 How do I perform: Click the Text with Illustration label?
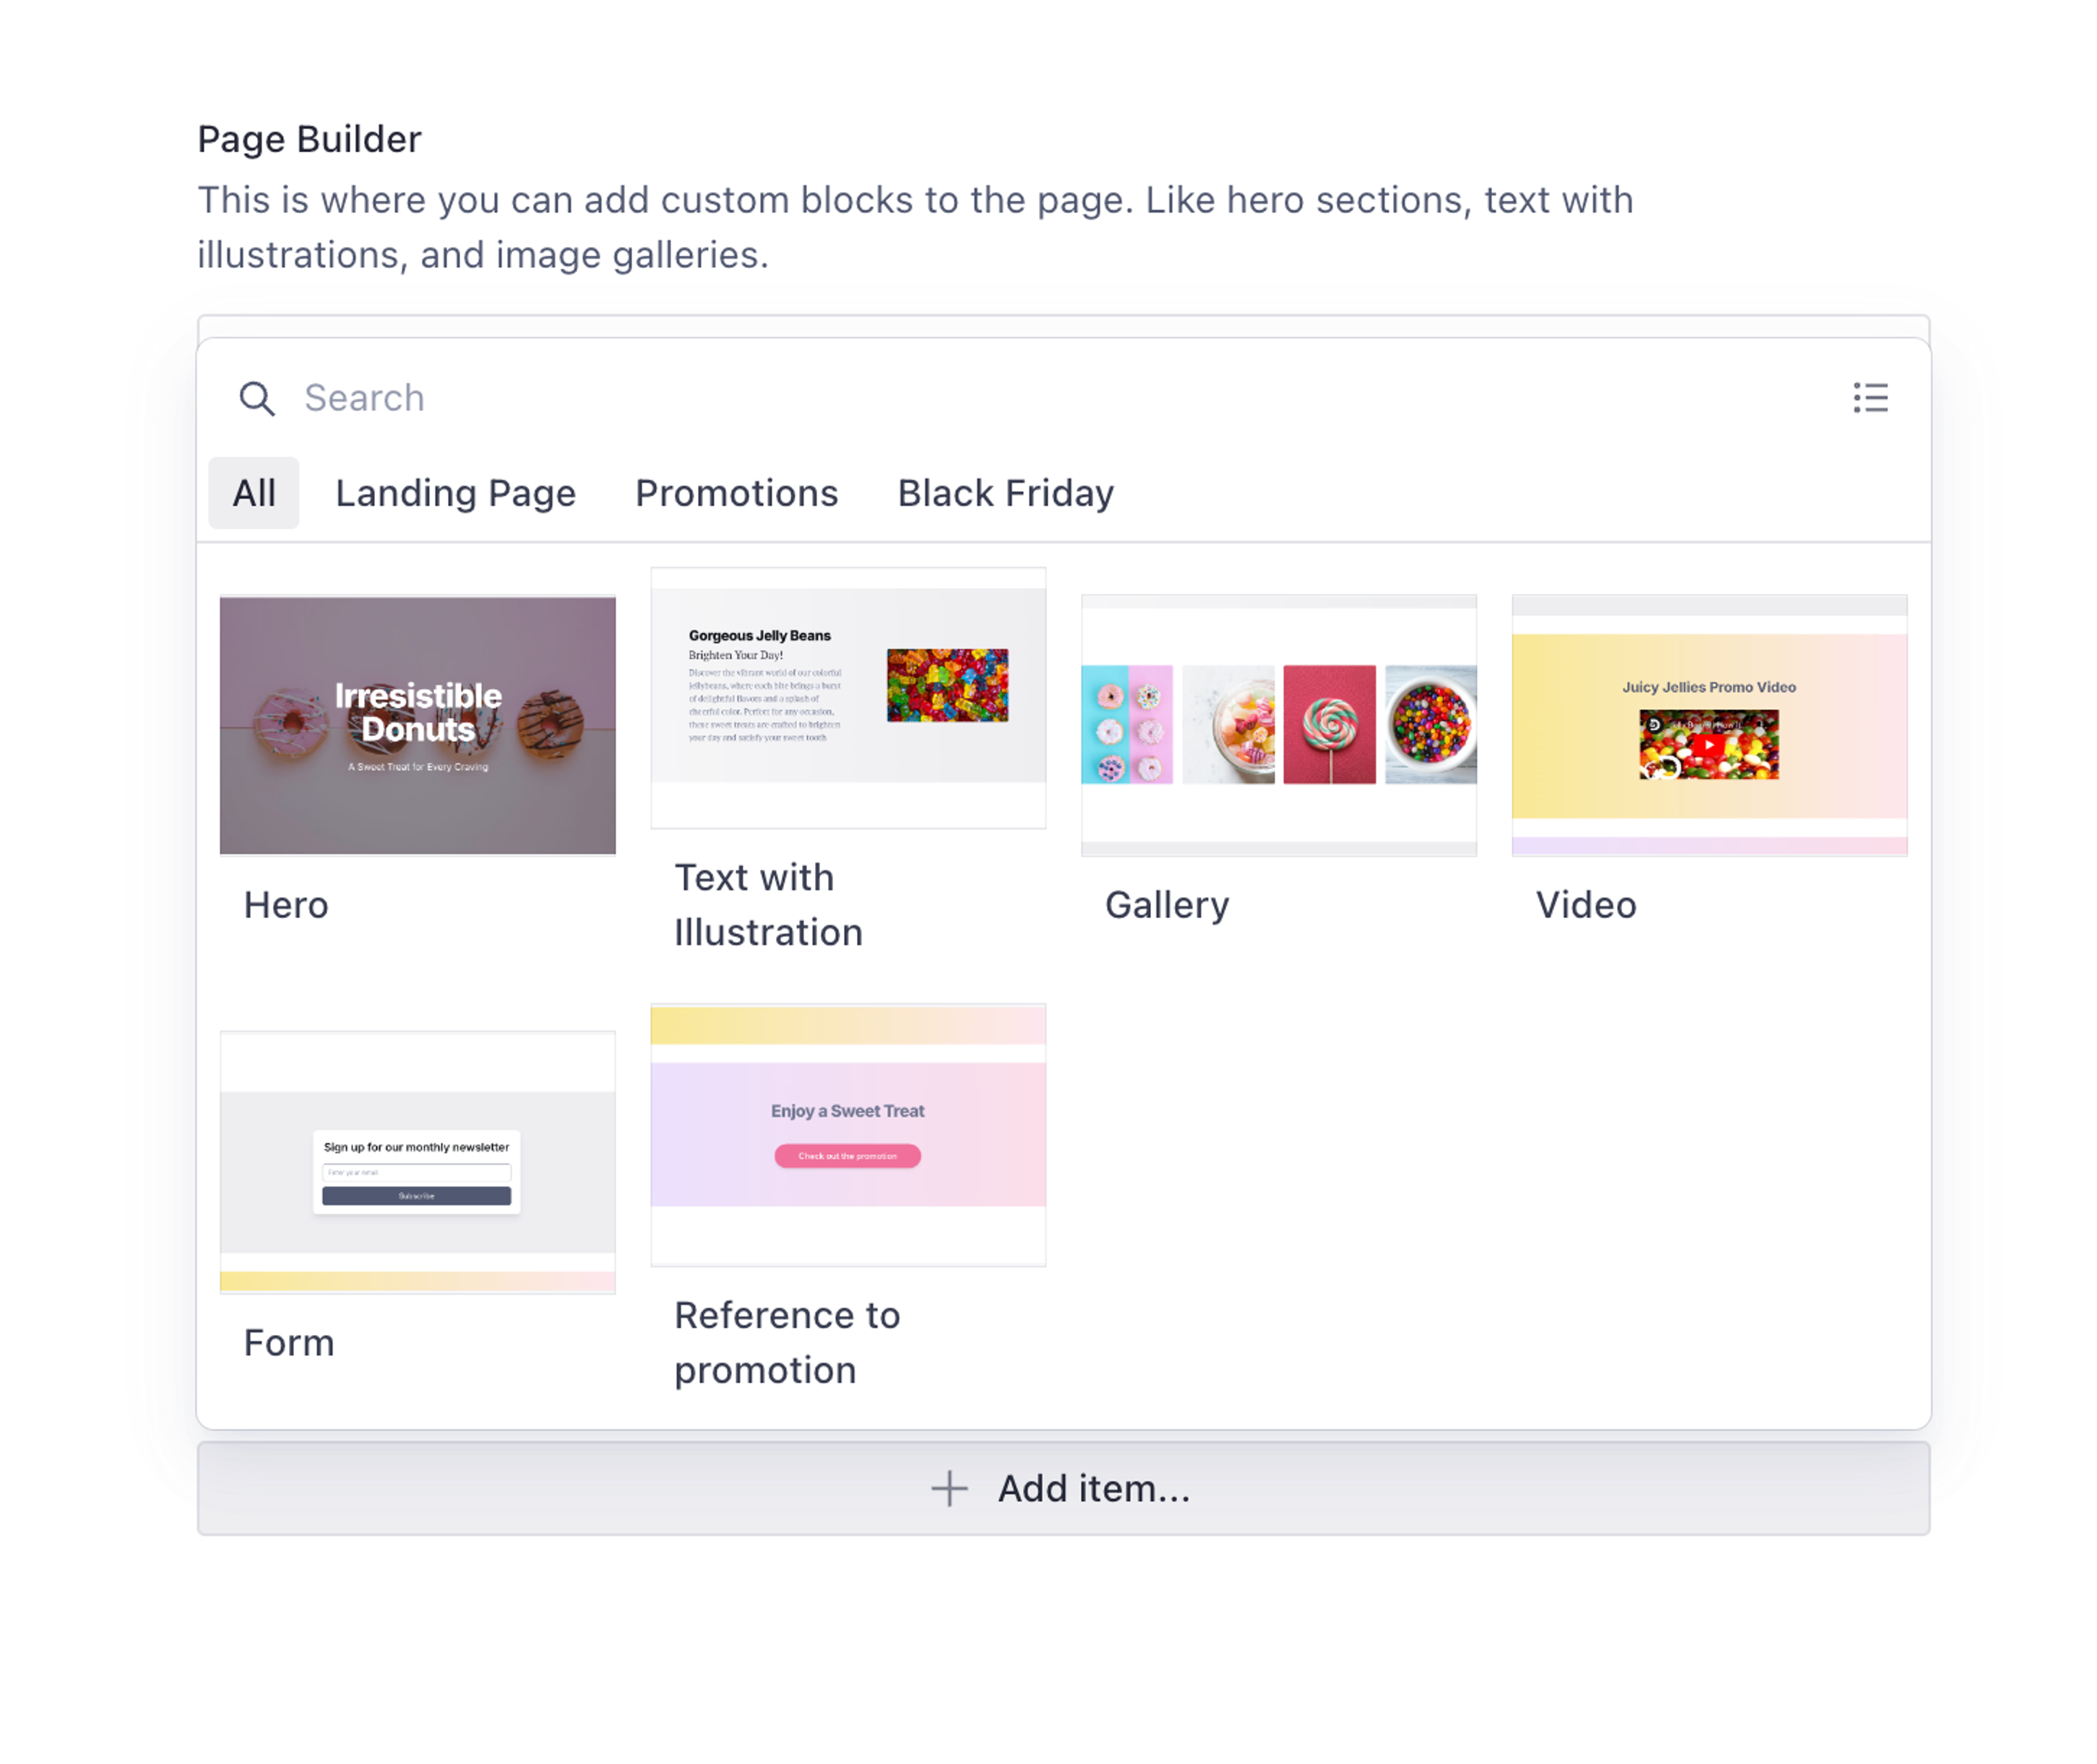767,905
